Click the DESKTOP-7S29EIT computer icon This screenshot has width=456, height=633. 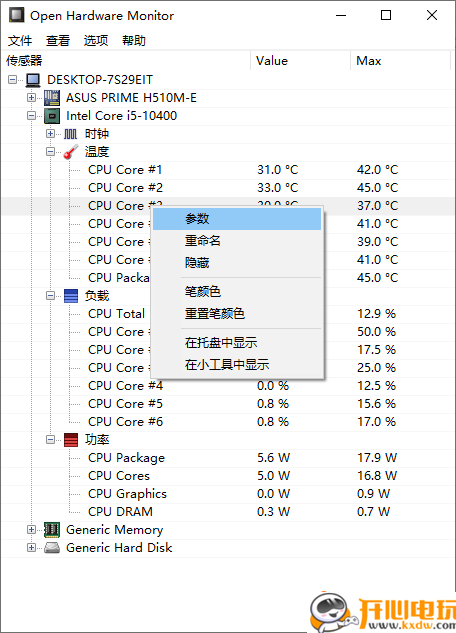coord(33,80)
